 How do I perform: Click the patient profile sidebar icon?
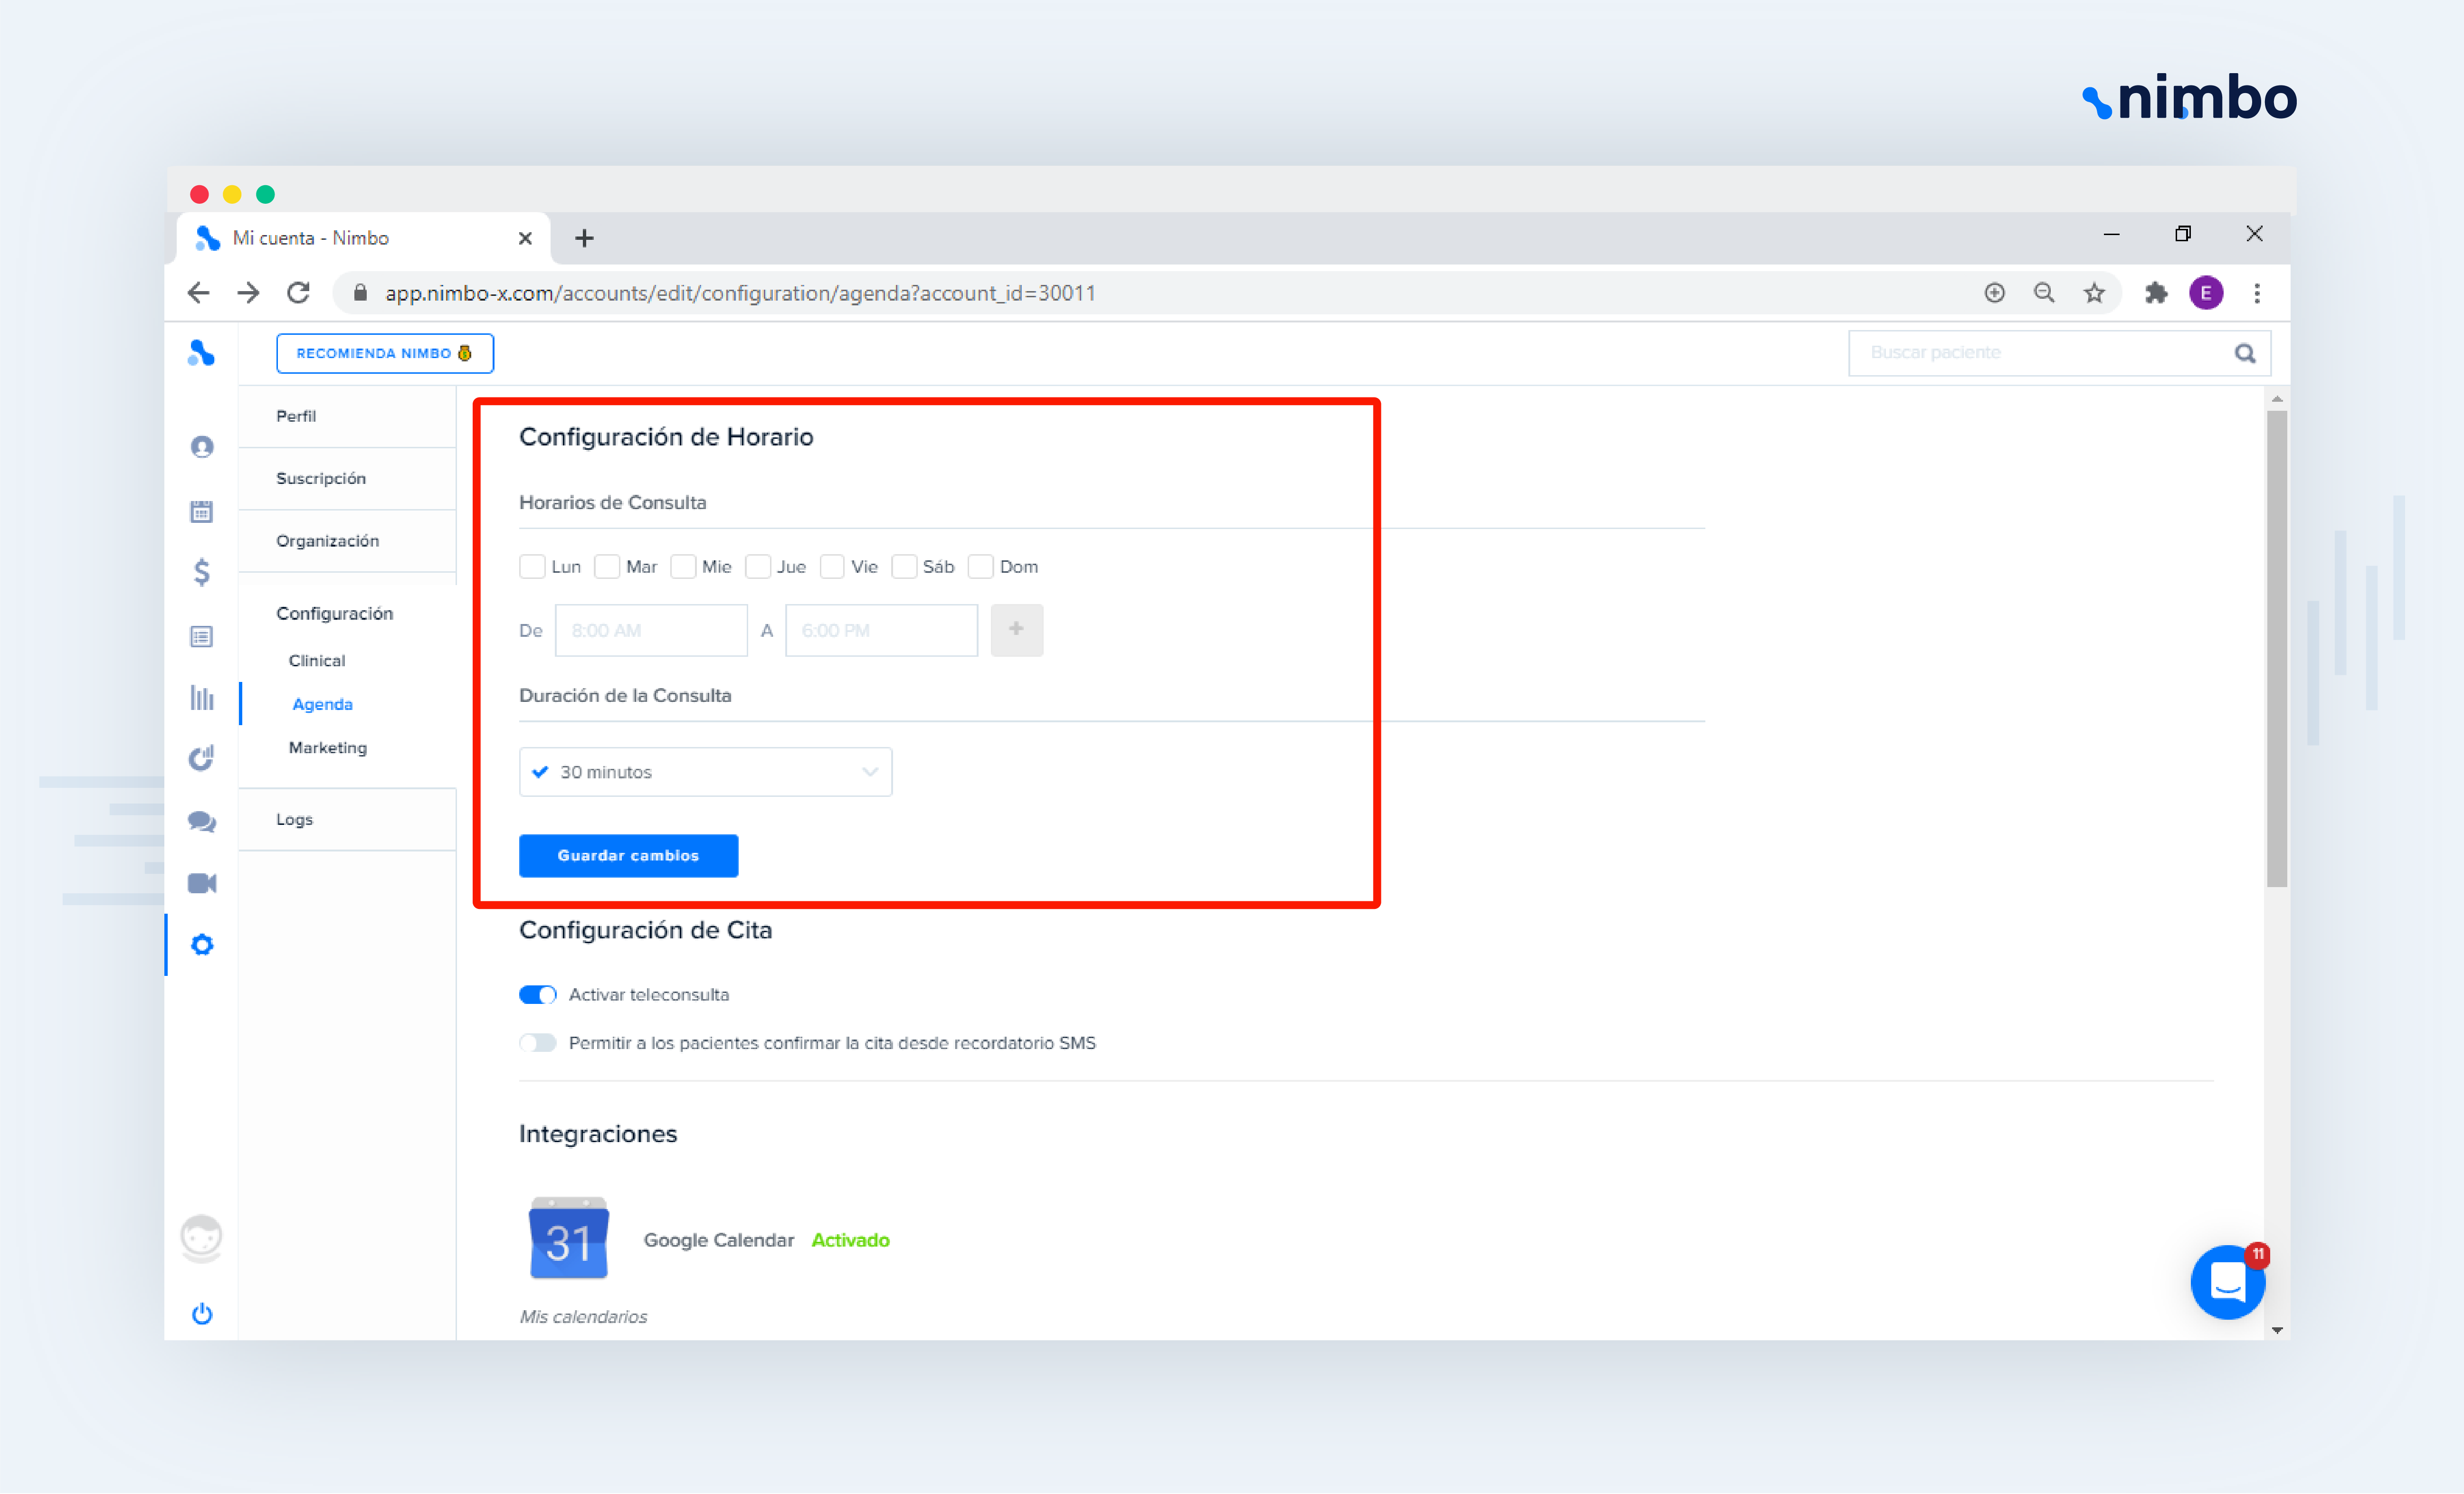201,446
